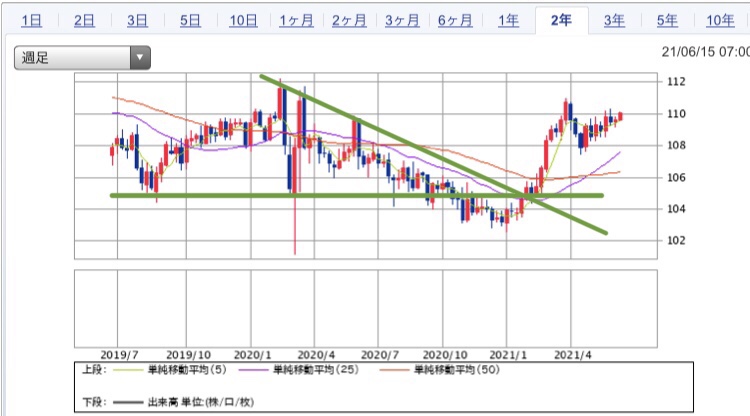Switch to the 2日 period tab

point(84,21)
